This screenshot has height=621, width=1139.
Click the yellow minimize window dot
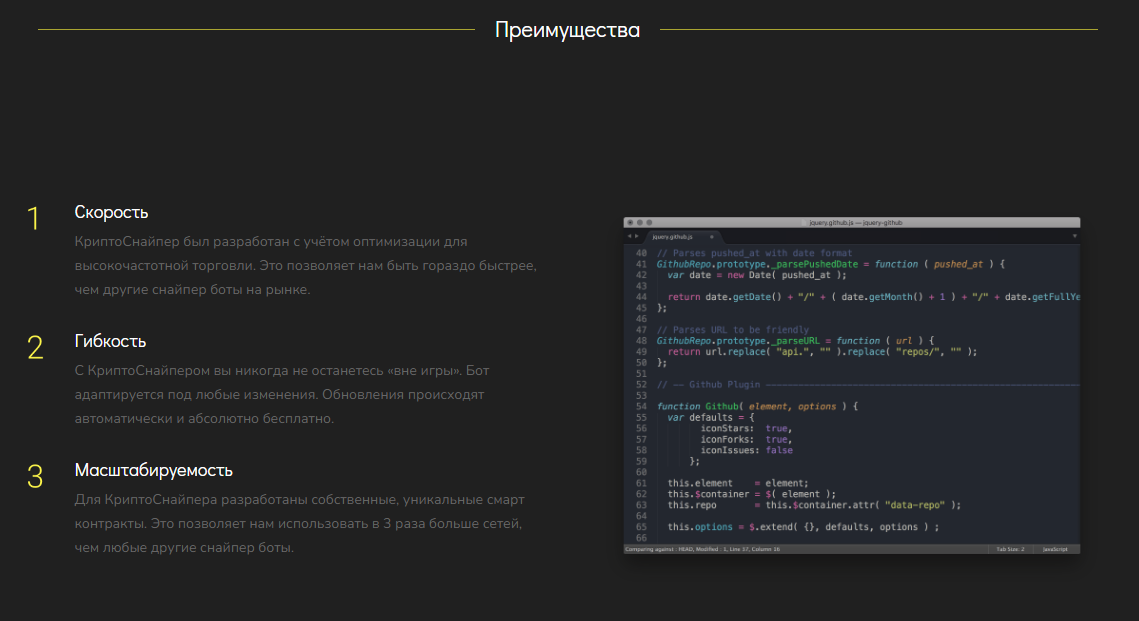point(639,222)
